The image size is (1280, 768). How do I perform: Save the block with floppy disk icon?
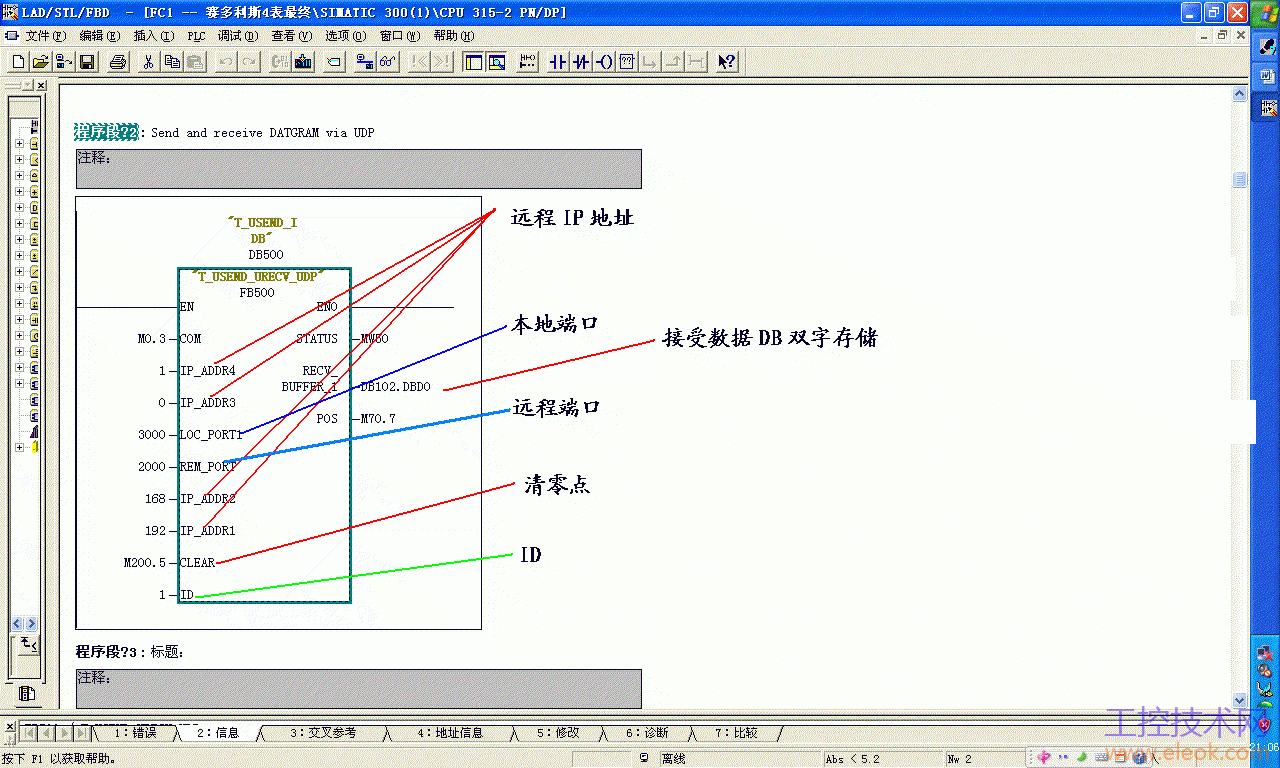(87, 62)
